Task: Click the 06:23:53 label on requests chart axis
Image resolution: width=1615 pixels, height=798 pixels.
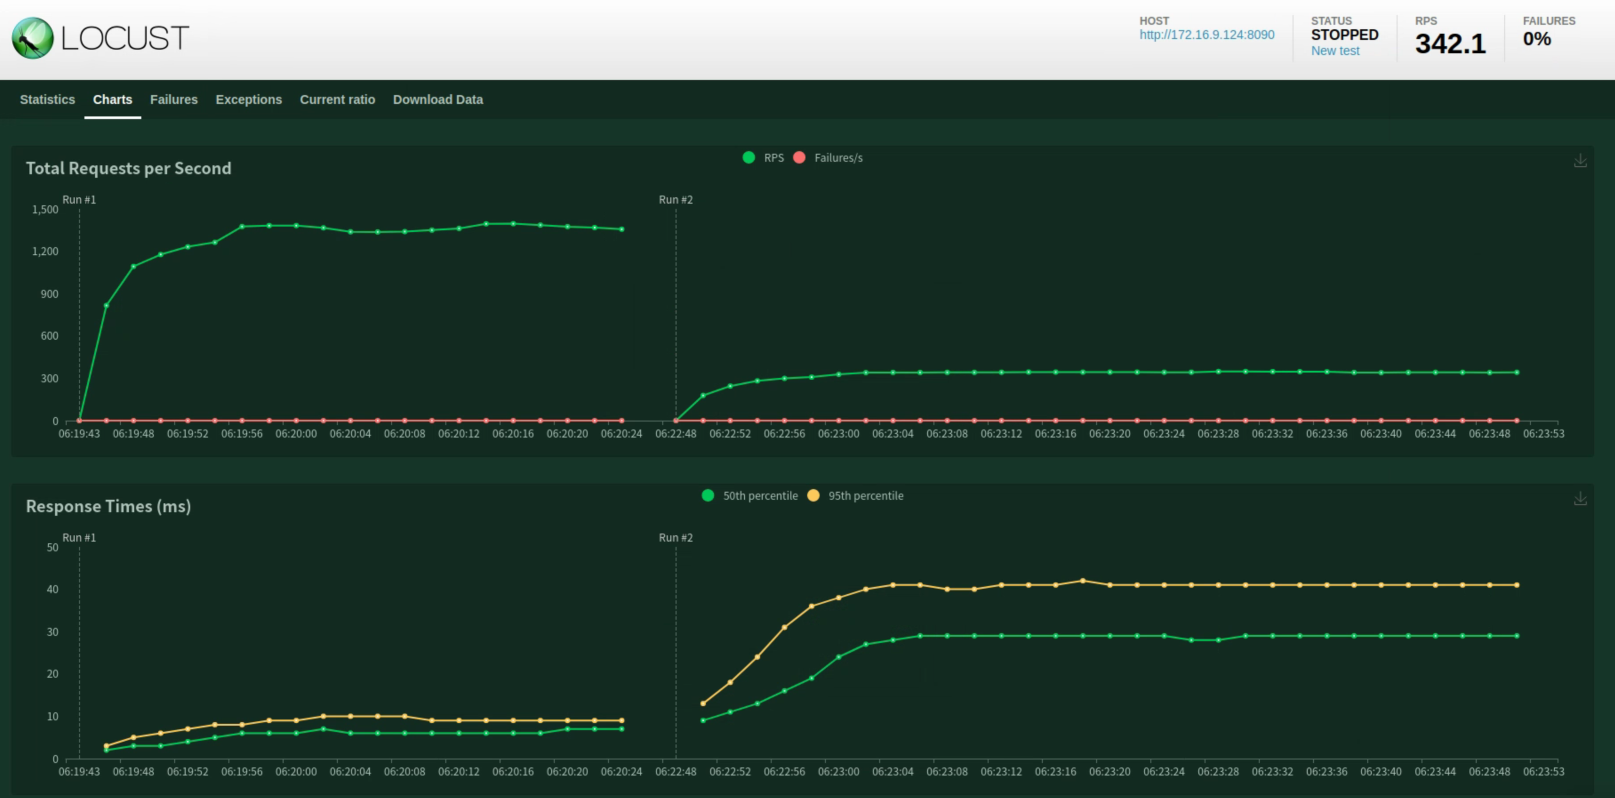Action: [x=1544, y=434]
